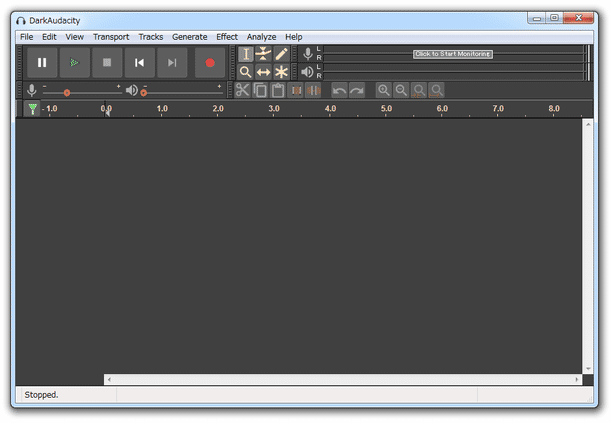The image size is (611, 423).
Task: Select the Multi-Tool asterisk icon
Action: [x=281, y=72]
